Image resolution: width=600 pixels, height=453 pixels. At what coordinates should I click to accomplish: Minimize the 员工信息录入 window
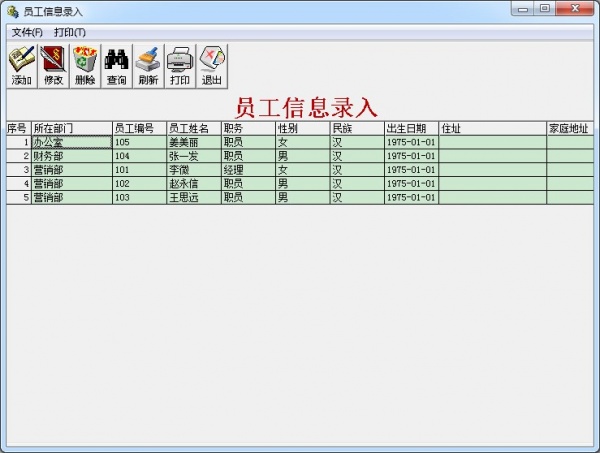[x=522, y=9]
